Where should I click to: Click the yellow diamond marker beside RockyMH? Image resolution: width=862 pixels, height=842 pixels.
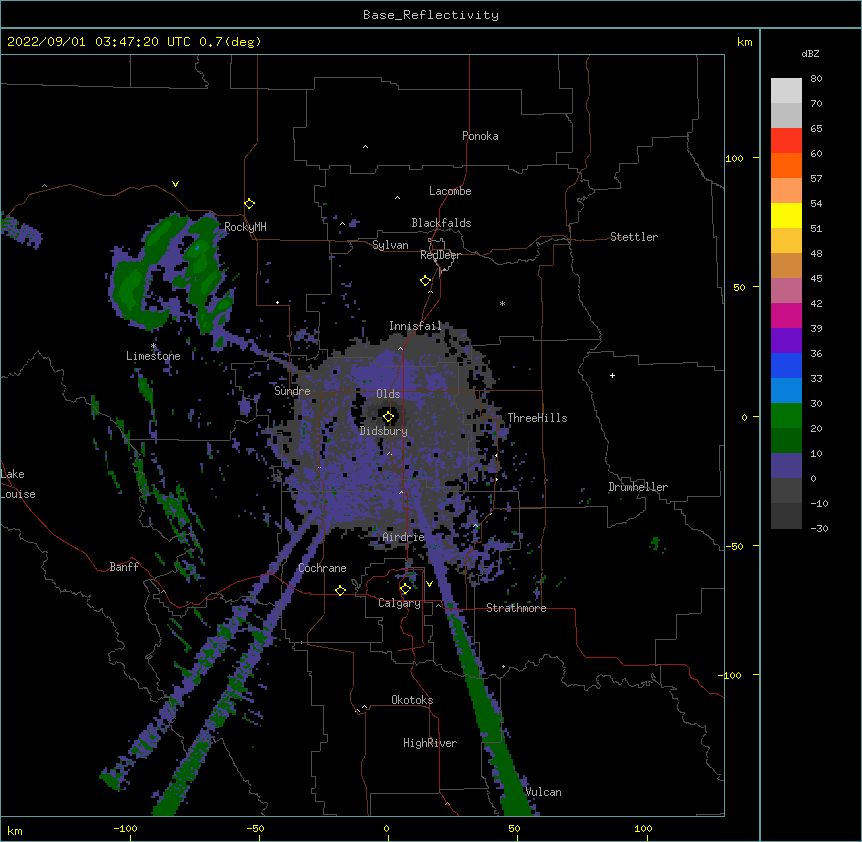250,204
